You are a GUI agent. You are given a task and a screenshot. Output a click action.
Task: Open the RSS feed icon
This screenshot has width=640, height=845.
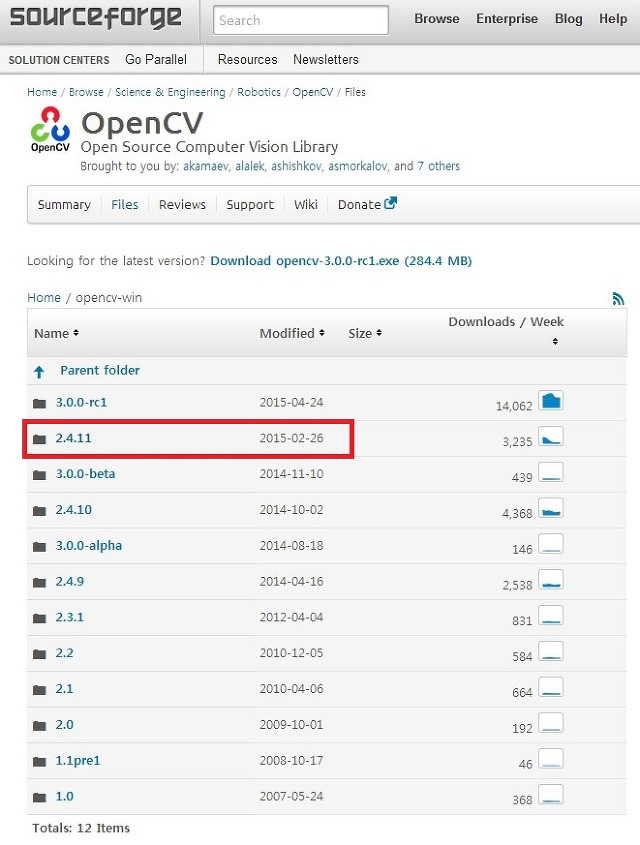618,299
